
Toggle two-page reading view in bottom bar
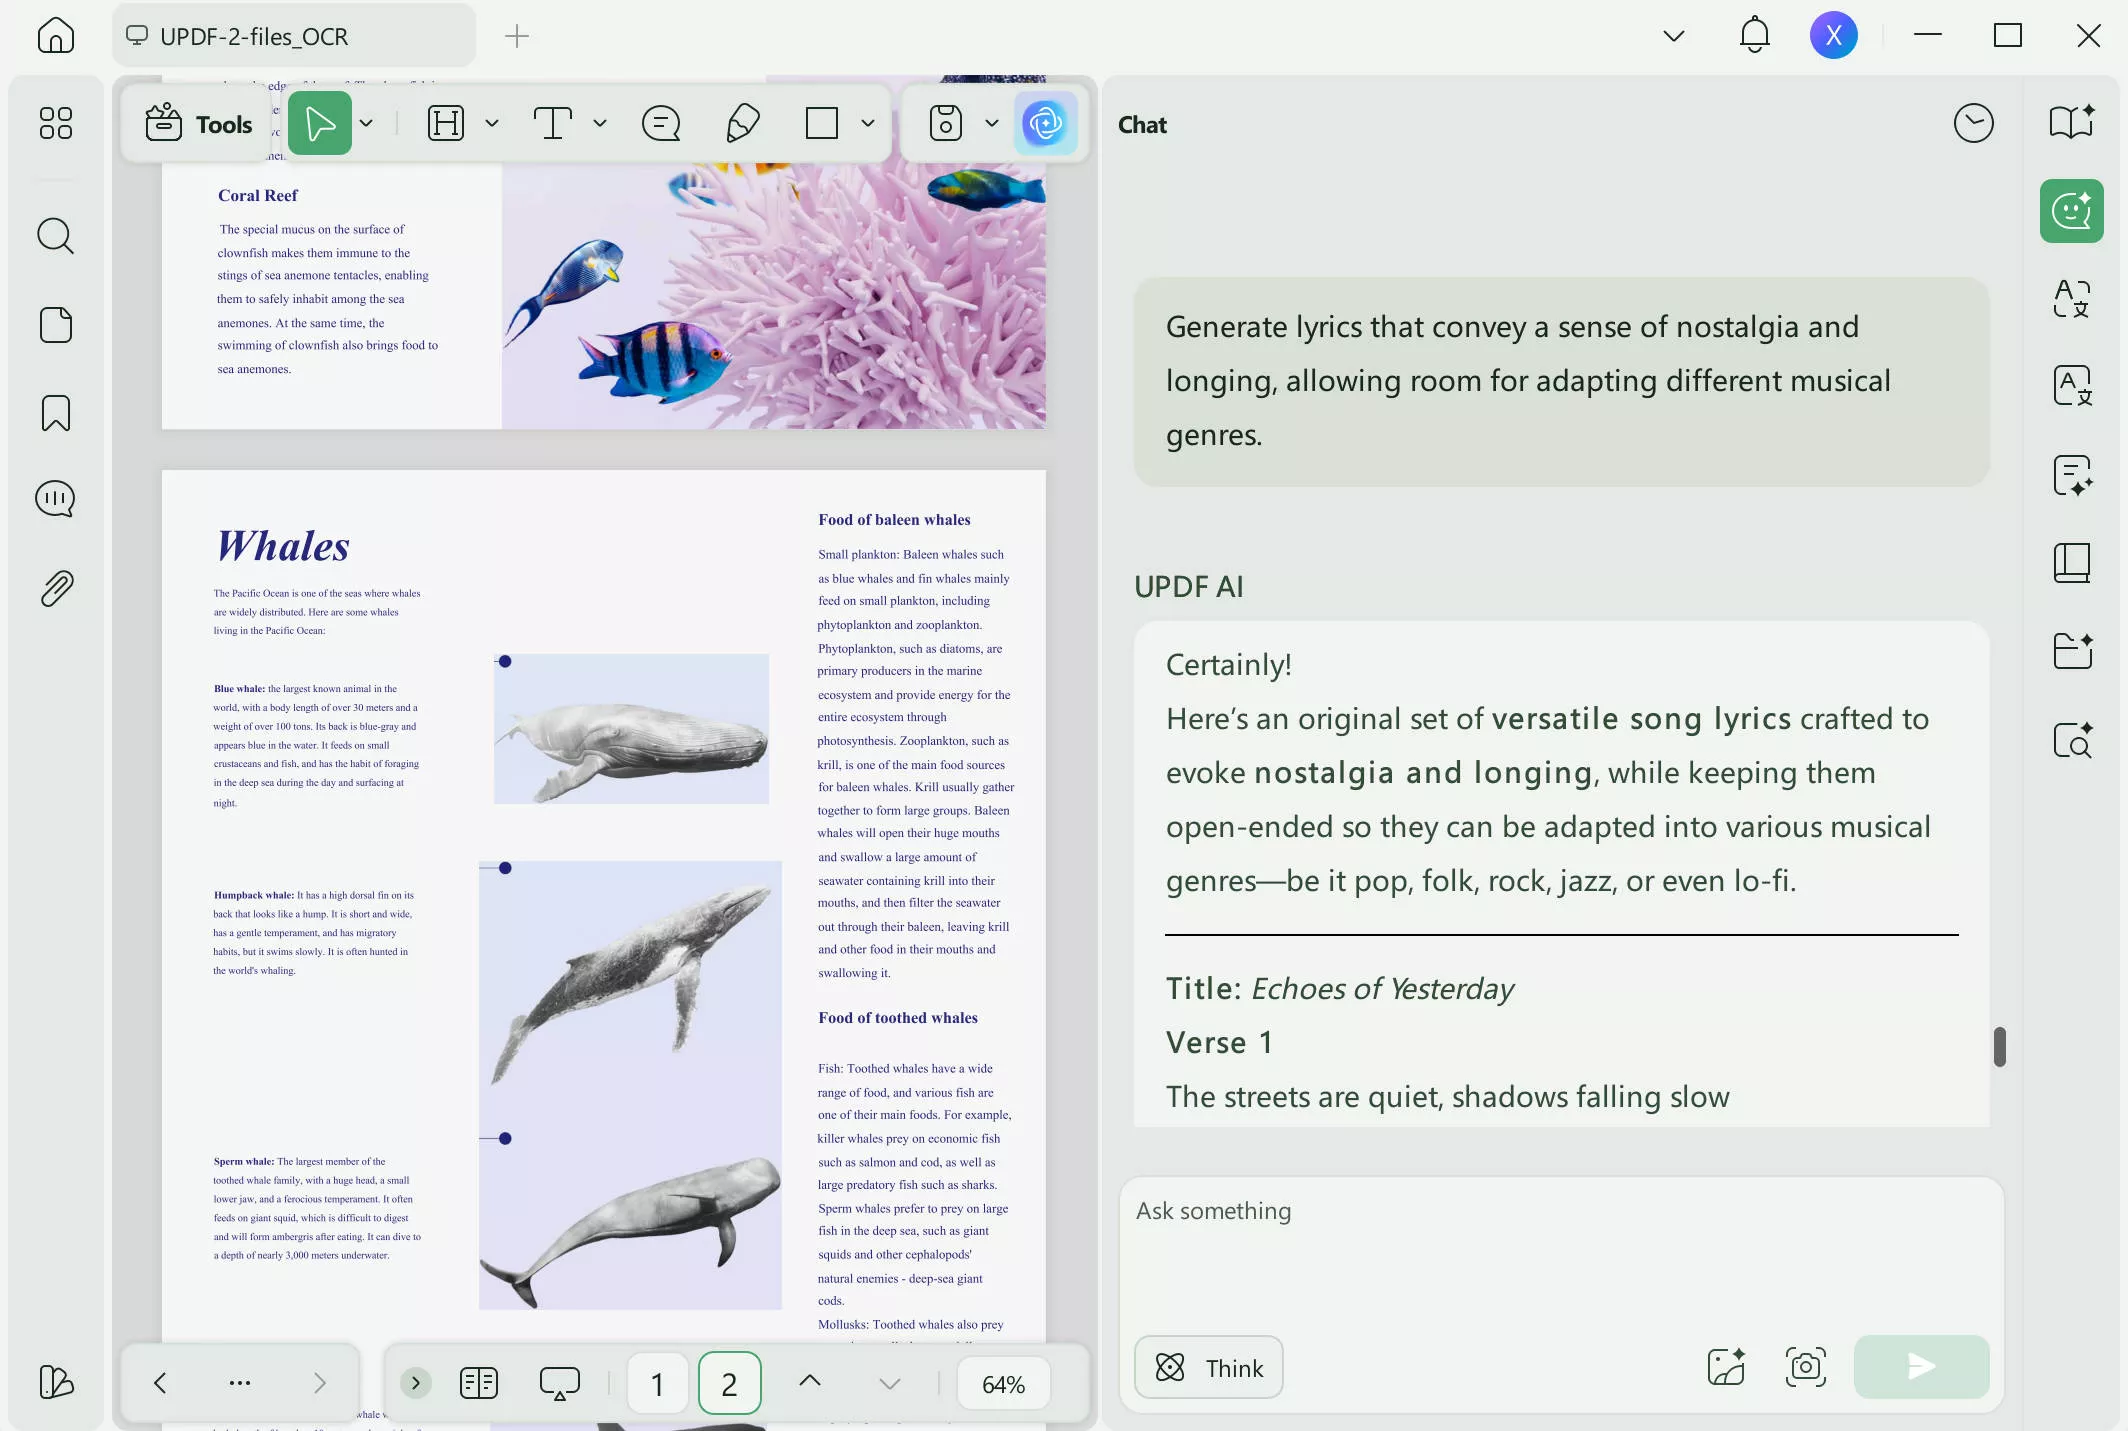[x=479, y=1383]
